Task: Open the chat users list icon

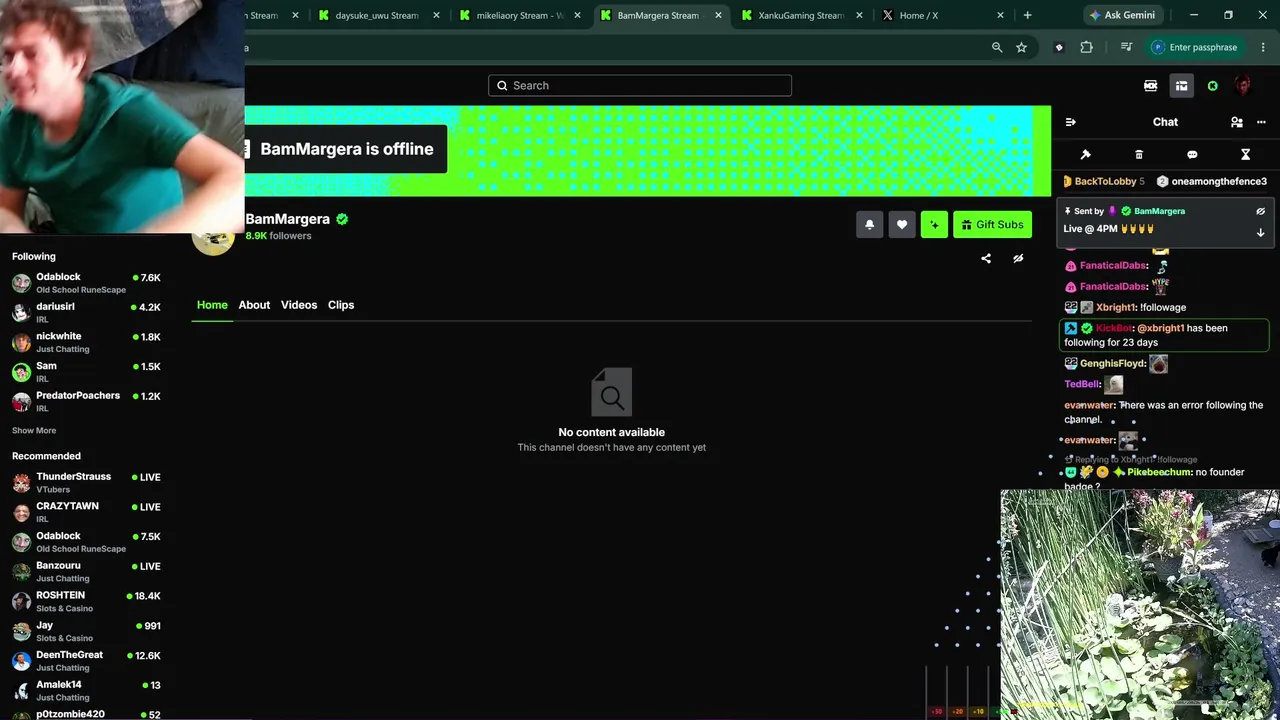Action: [x=1237, y=122]
